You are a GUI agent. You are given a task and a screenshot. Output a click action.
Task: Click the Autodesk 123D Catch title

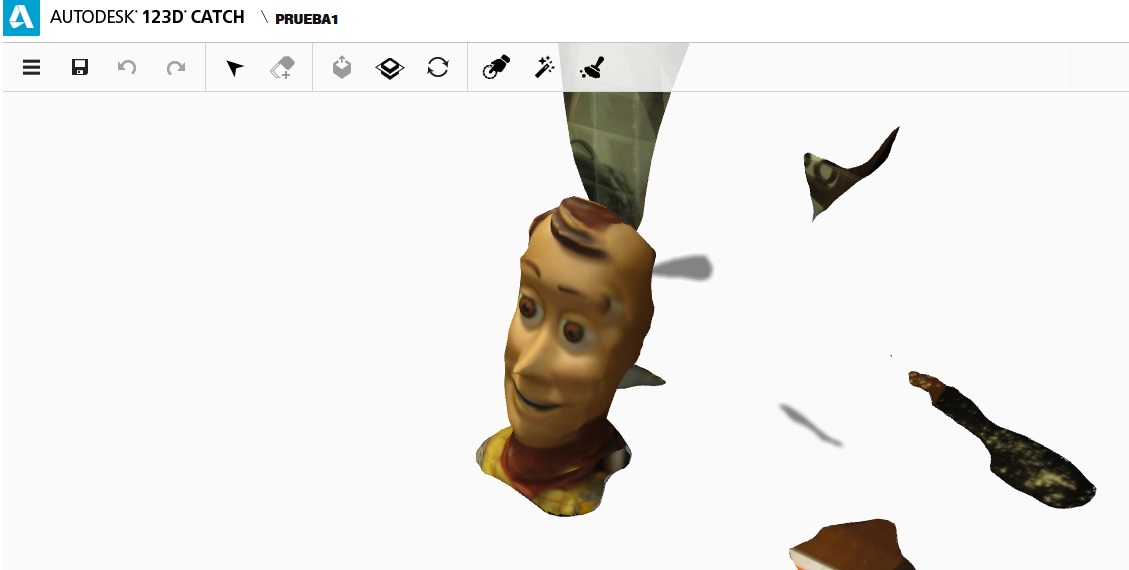click(x=147, y=17)
